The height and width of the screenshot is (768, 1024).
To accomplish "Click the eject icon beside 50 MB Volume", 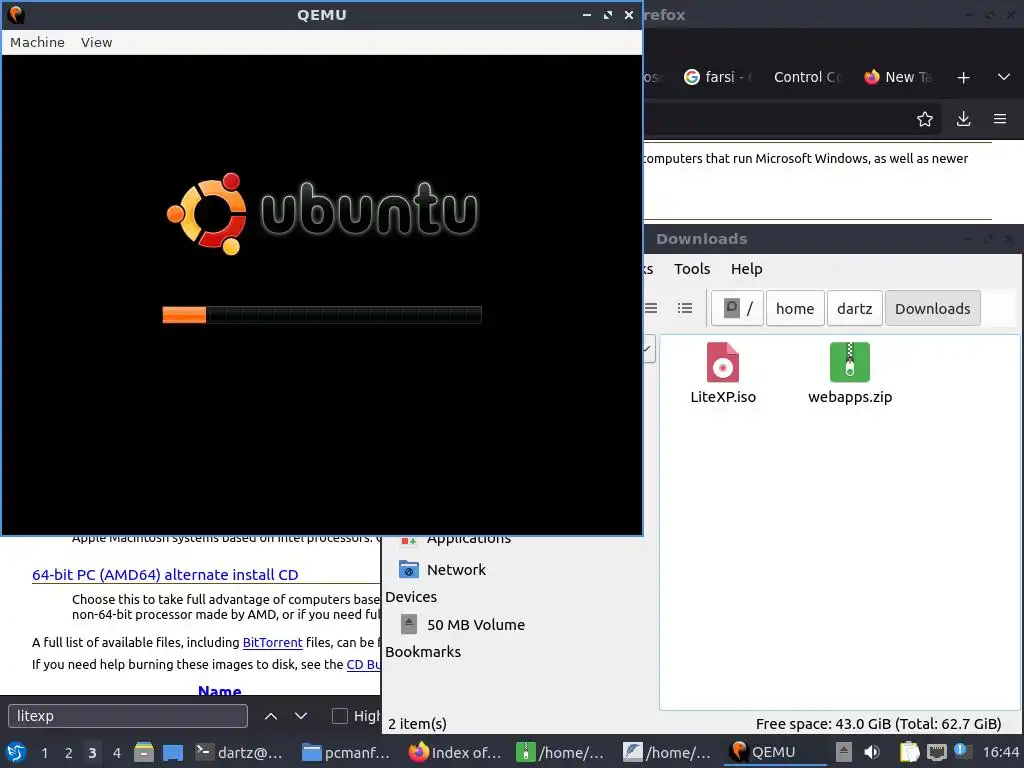I will coord(409,625).
